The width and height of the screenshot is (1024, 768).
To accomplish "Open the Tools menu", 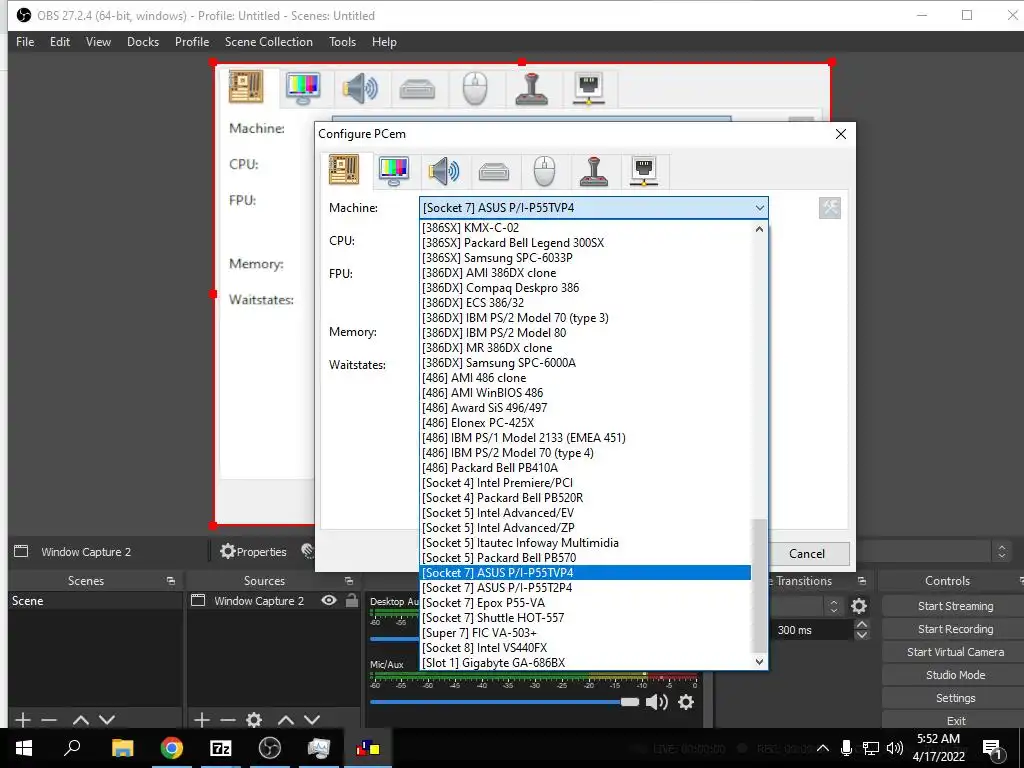I will point(342,42).
